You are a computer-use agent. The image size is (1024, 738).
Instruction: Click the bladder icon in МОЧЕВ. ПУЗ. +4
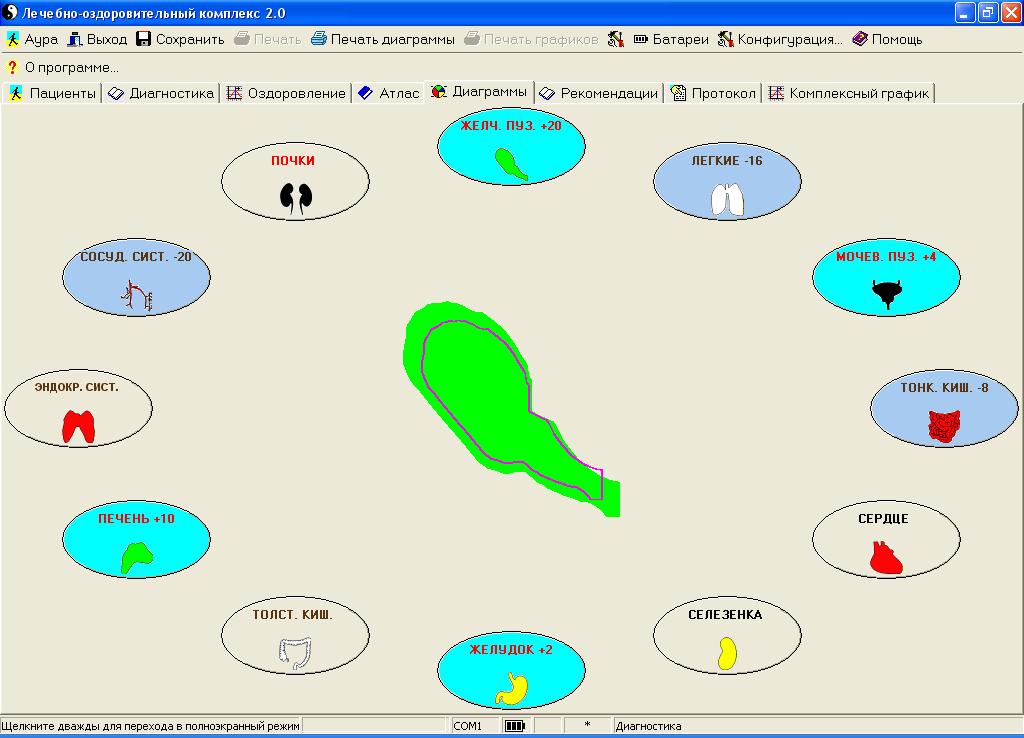point(886,294)
